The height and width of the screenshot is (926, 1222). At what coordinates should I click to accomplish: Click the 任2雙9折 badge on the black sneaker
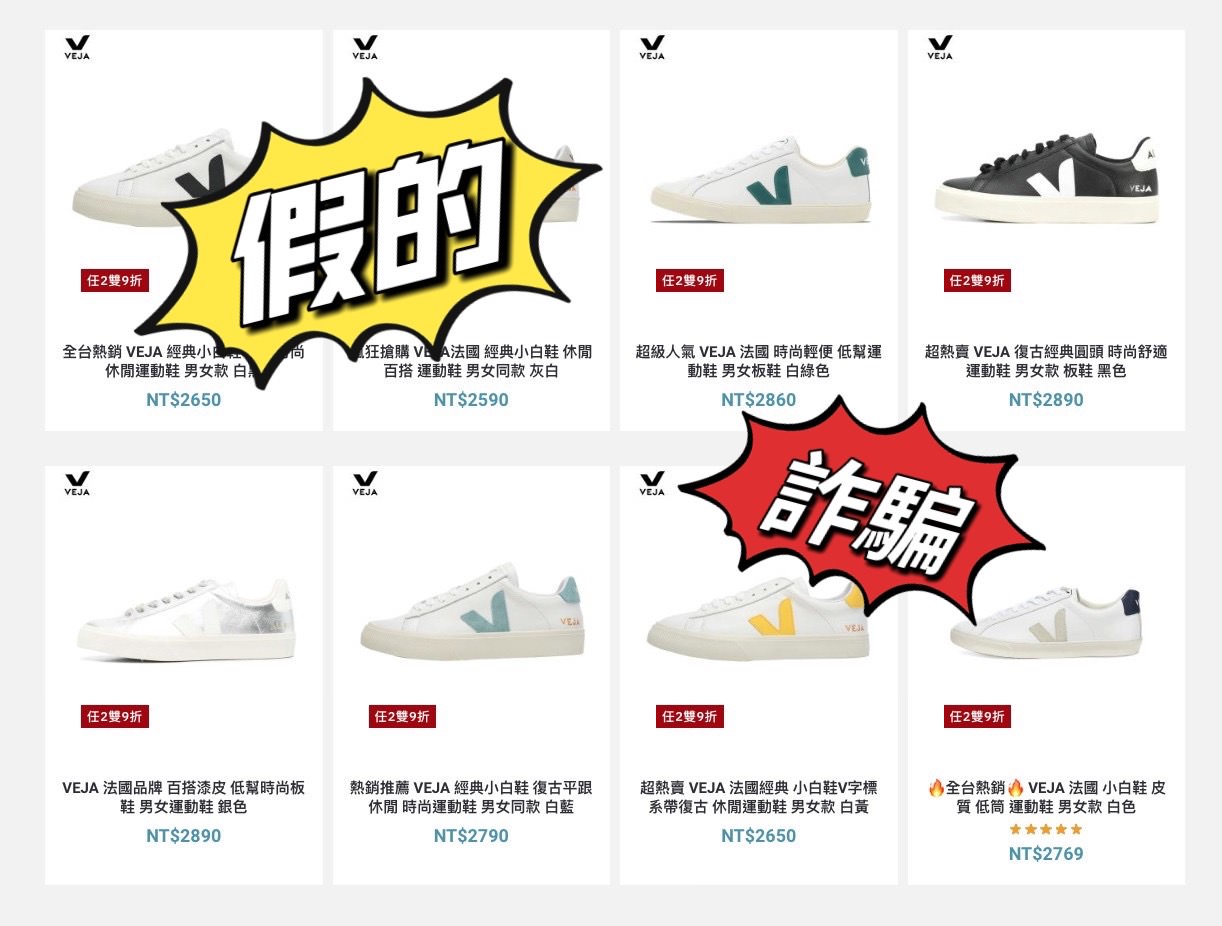pos(977,281)
